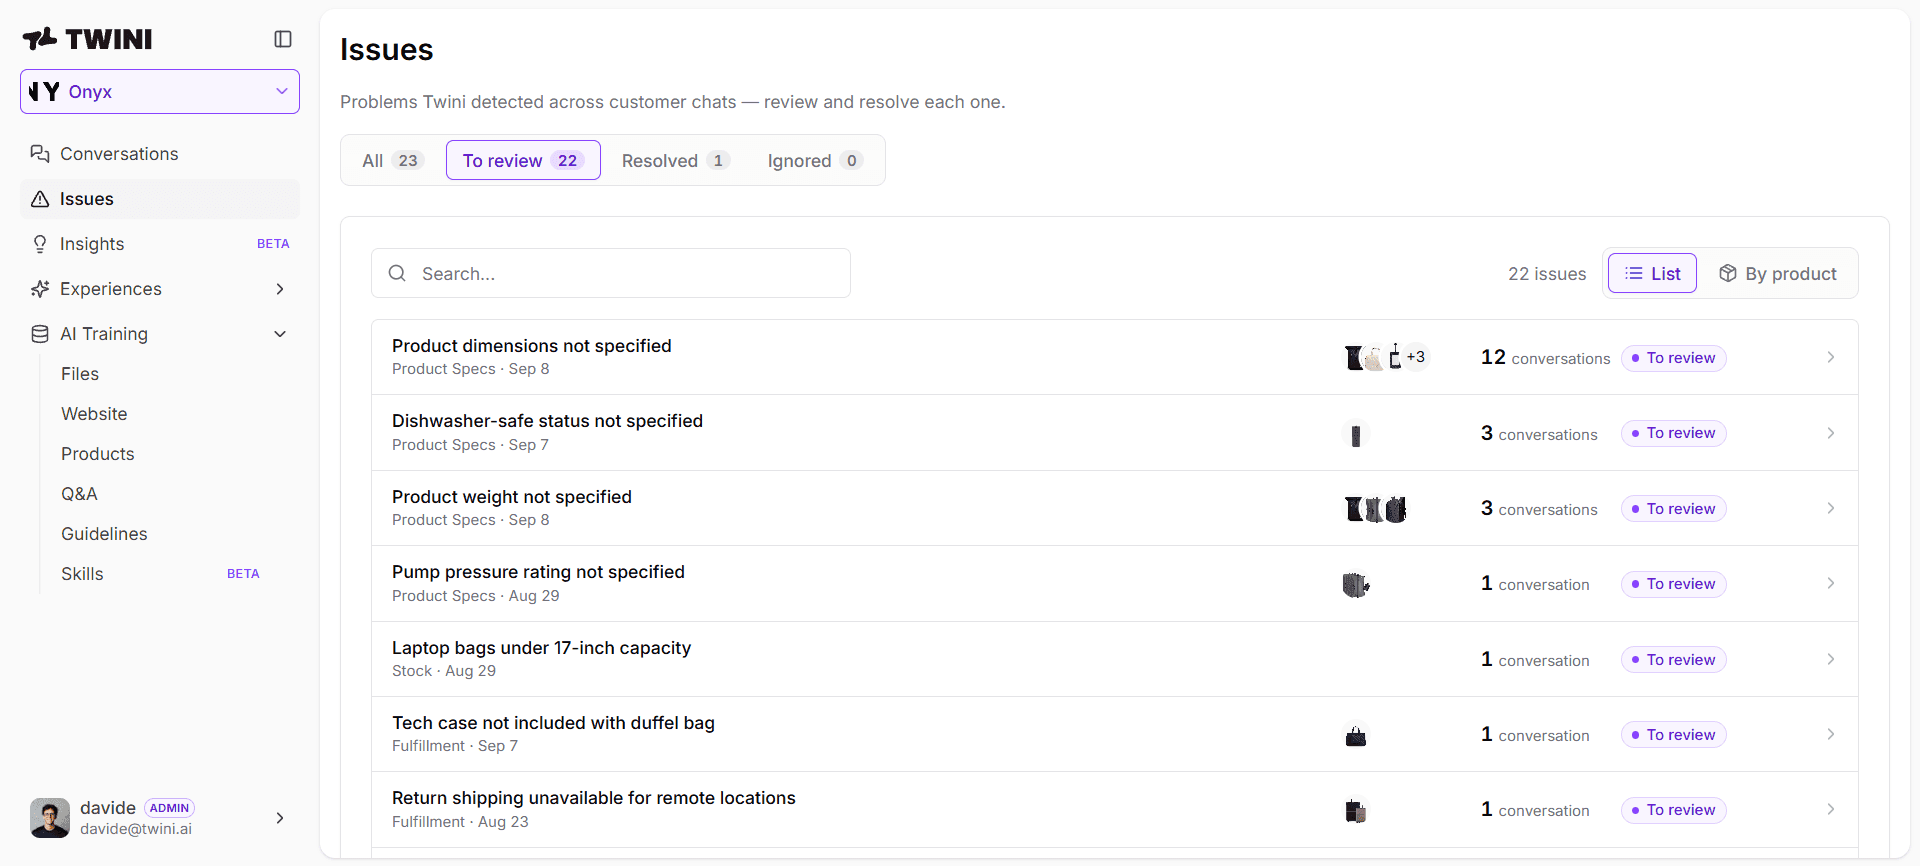Image resolution: width=1920 pixels, height=866 pixels.
Task: Click the +3 more products badge
Action: [x=1416, y=357]
